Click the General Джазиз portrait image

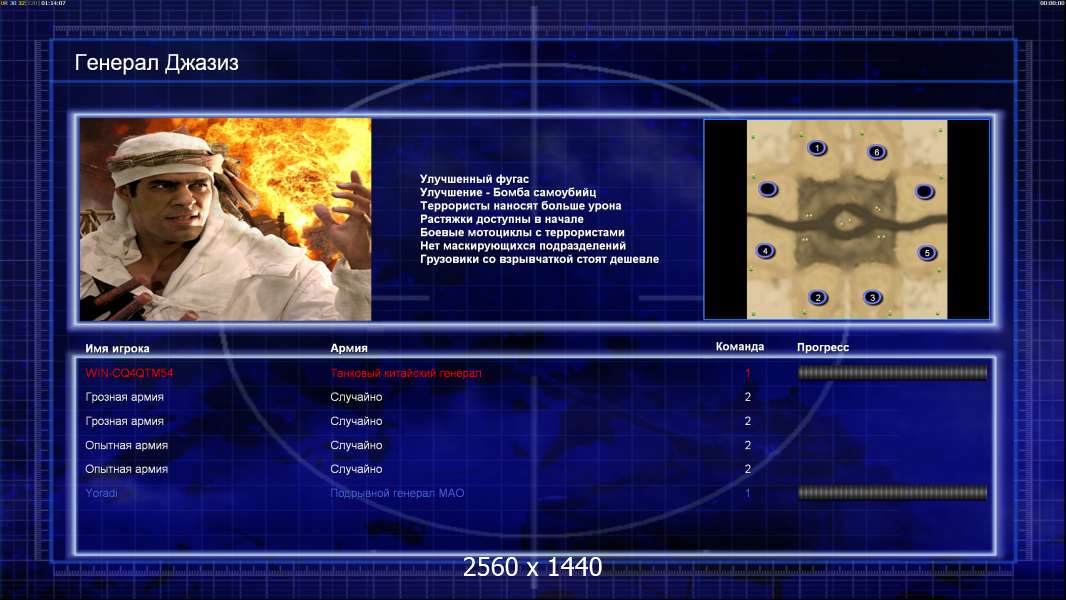[225, 219]
